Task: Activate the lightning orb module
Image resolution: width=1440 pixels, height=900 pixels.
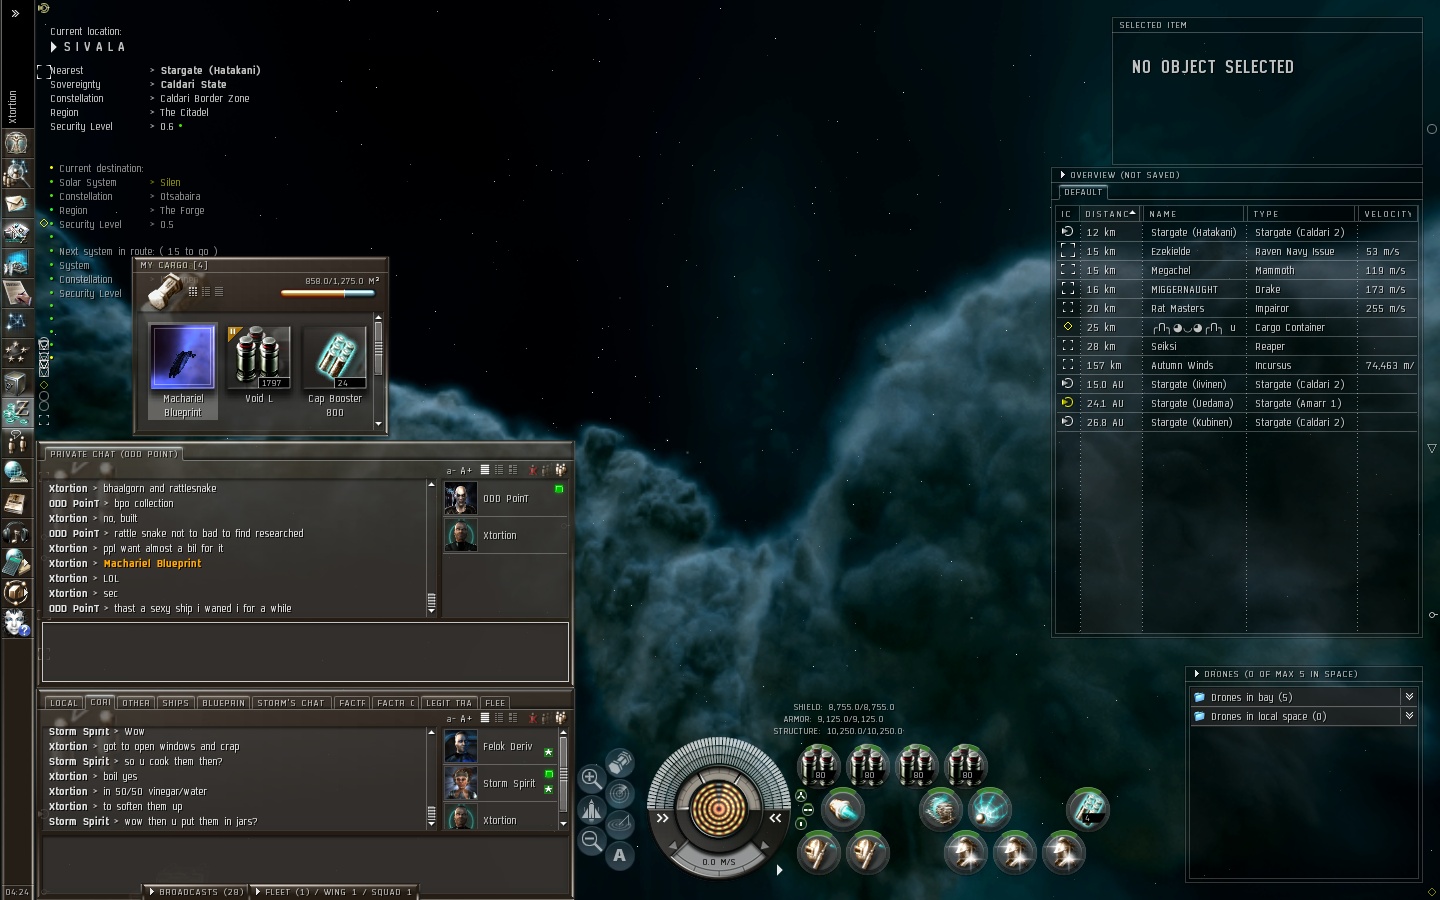Action: 989,810
